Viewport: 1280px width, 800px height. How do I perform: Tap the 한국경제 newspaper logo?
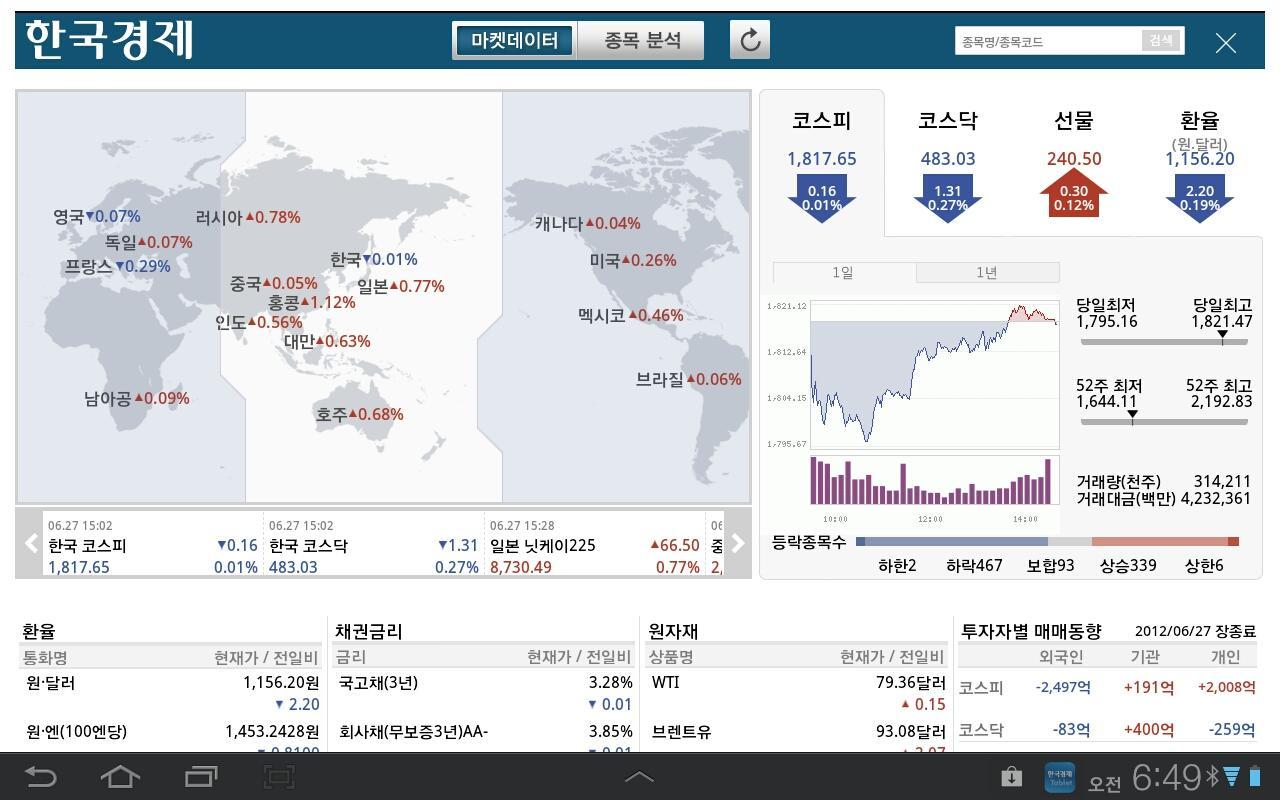click(x=105, y=40)
